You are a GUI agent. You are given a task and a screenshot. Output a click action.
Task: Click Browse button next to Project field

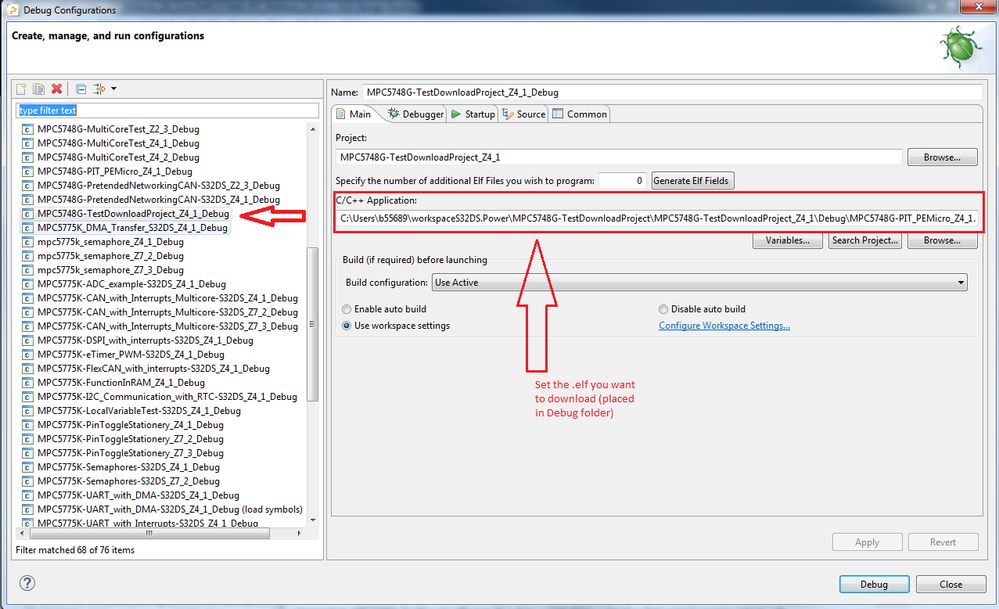pos(942,157)
